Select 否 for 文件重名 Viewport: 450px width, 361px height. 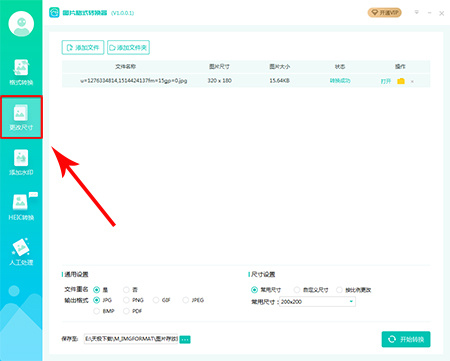(126, 289)
